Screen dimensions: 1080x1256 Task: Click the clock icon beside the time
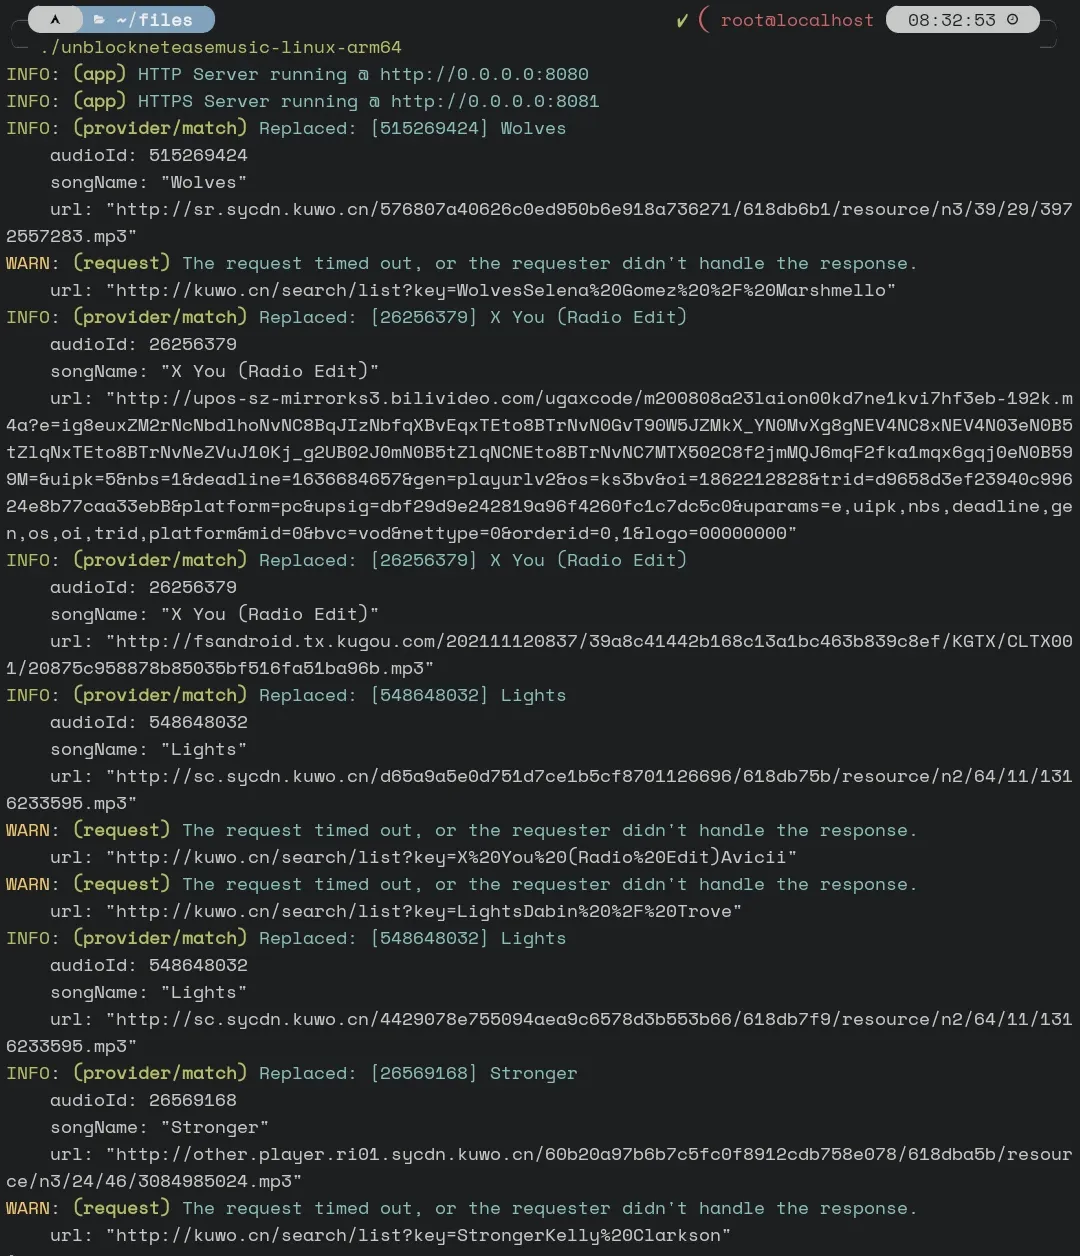(1012, 19)
